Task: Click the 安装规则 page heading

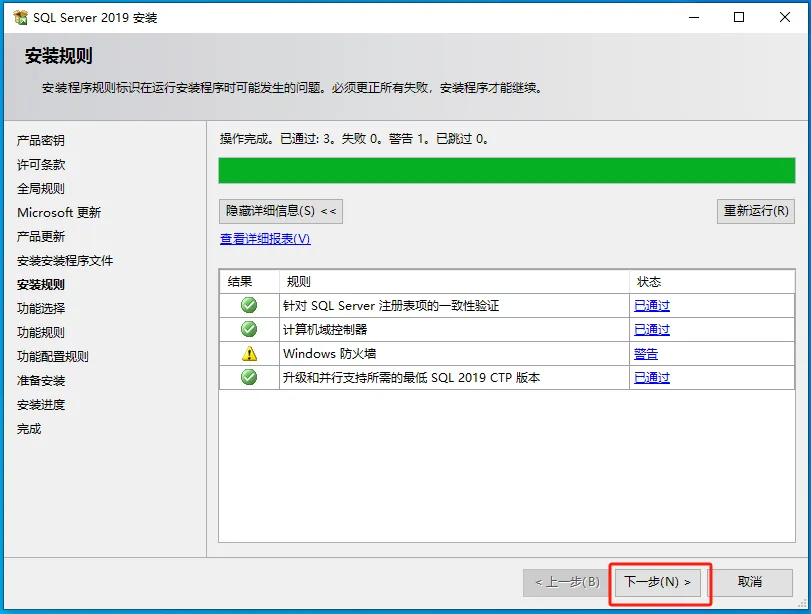Action: pyautogui.click(x=58, y=56)
